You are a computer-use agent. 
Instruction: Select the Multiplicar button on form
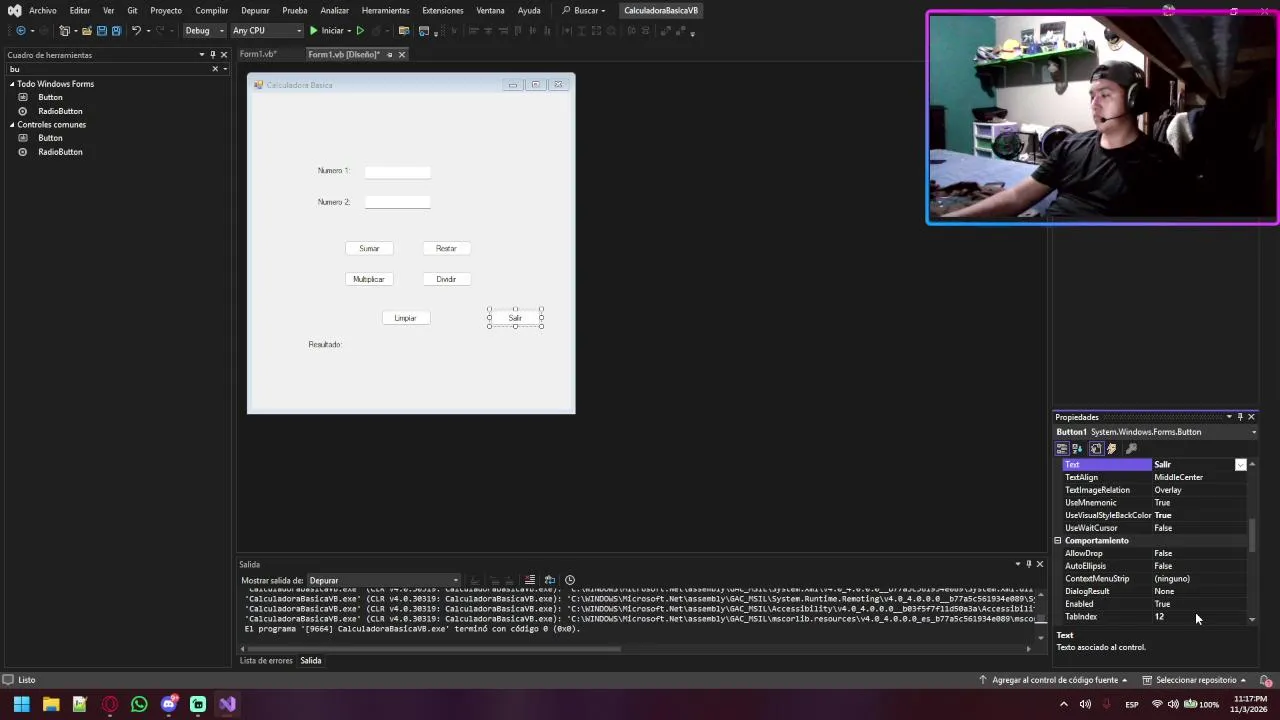pyautogui.click(x=369, y=279)
